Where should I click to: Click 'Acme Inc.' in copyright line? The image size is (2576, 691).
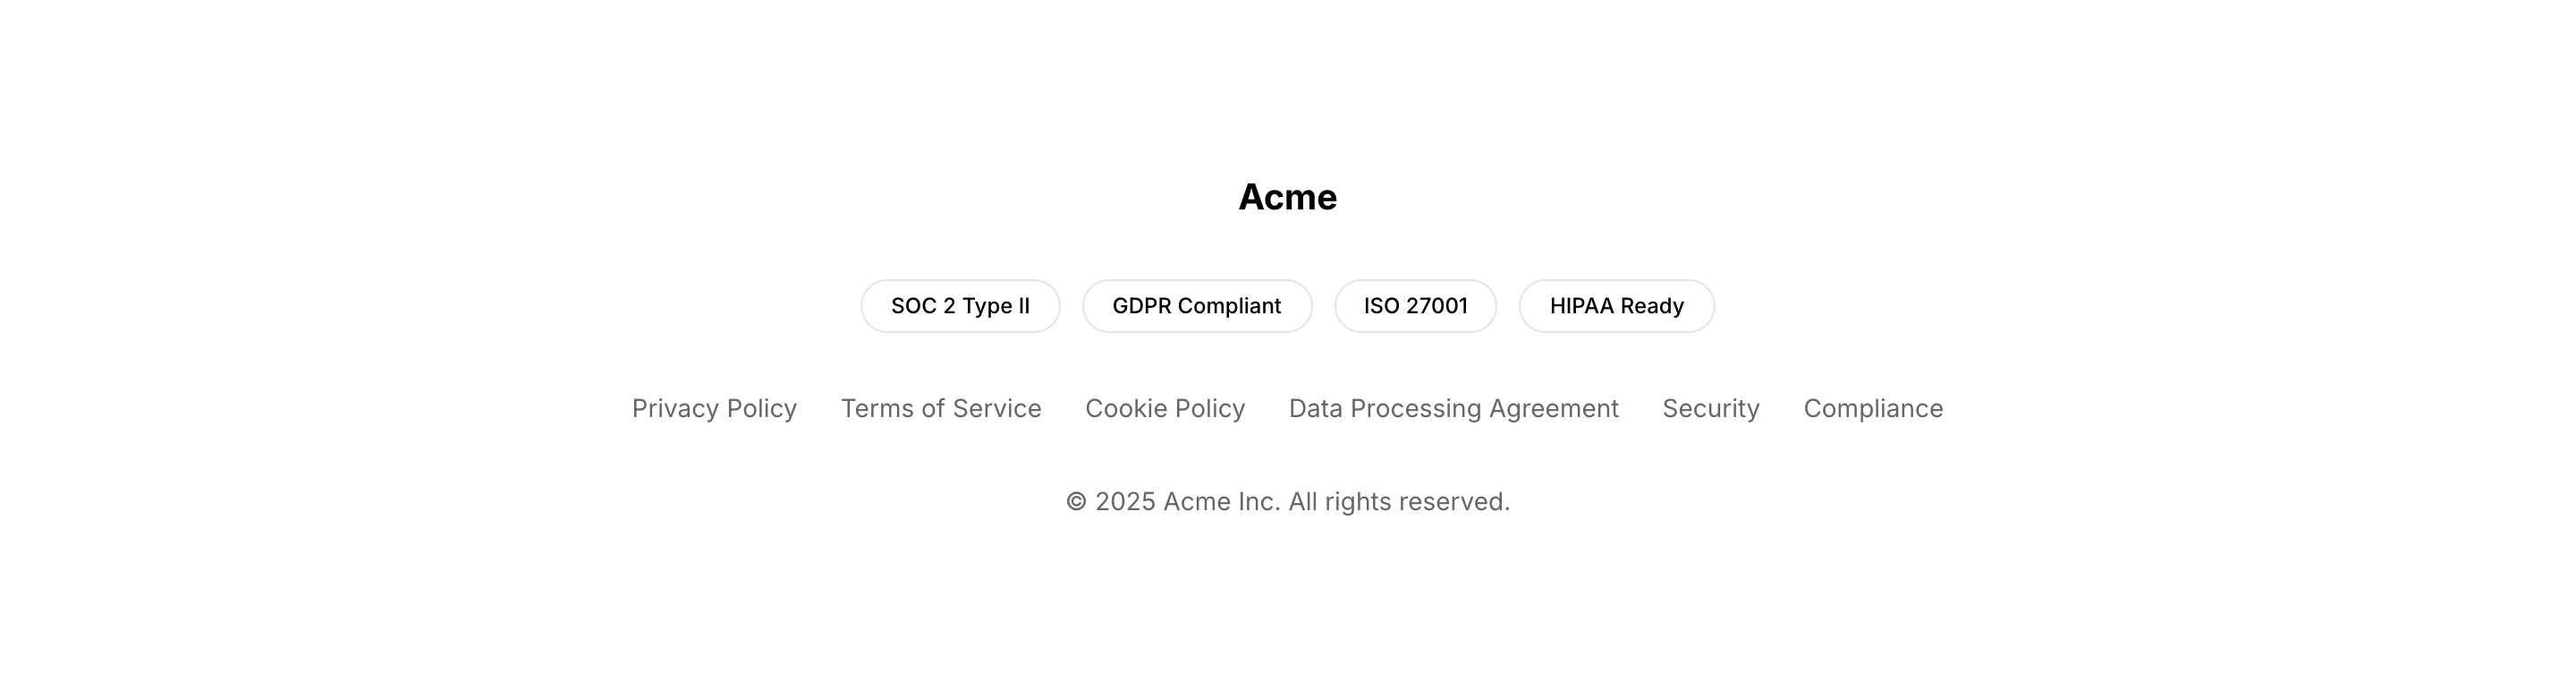(x=1221, y=502)
